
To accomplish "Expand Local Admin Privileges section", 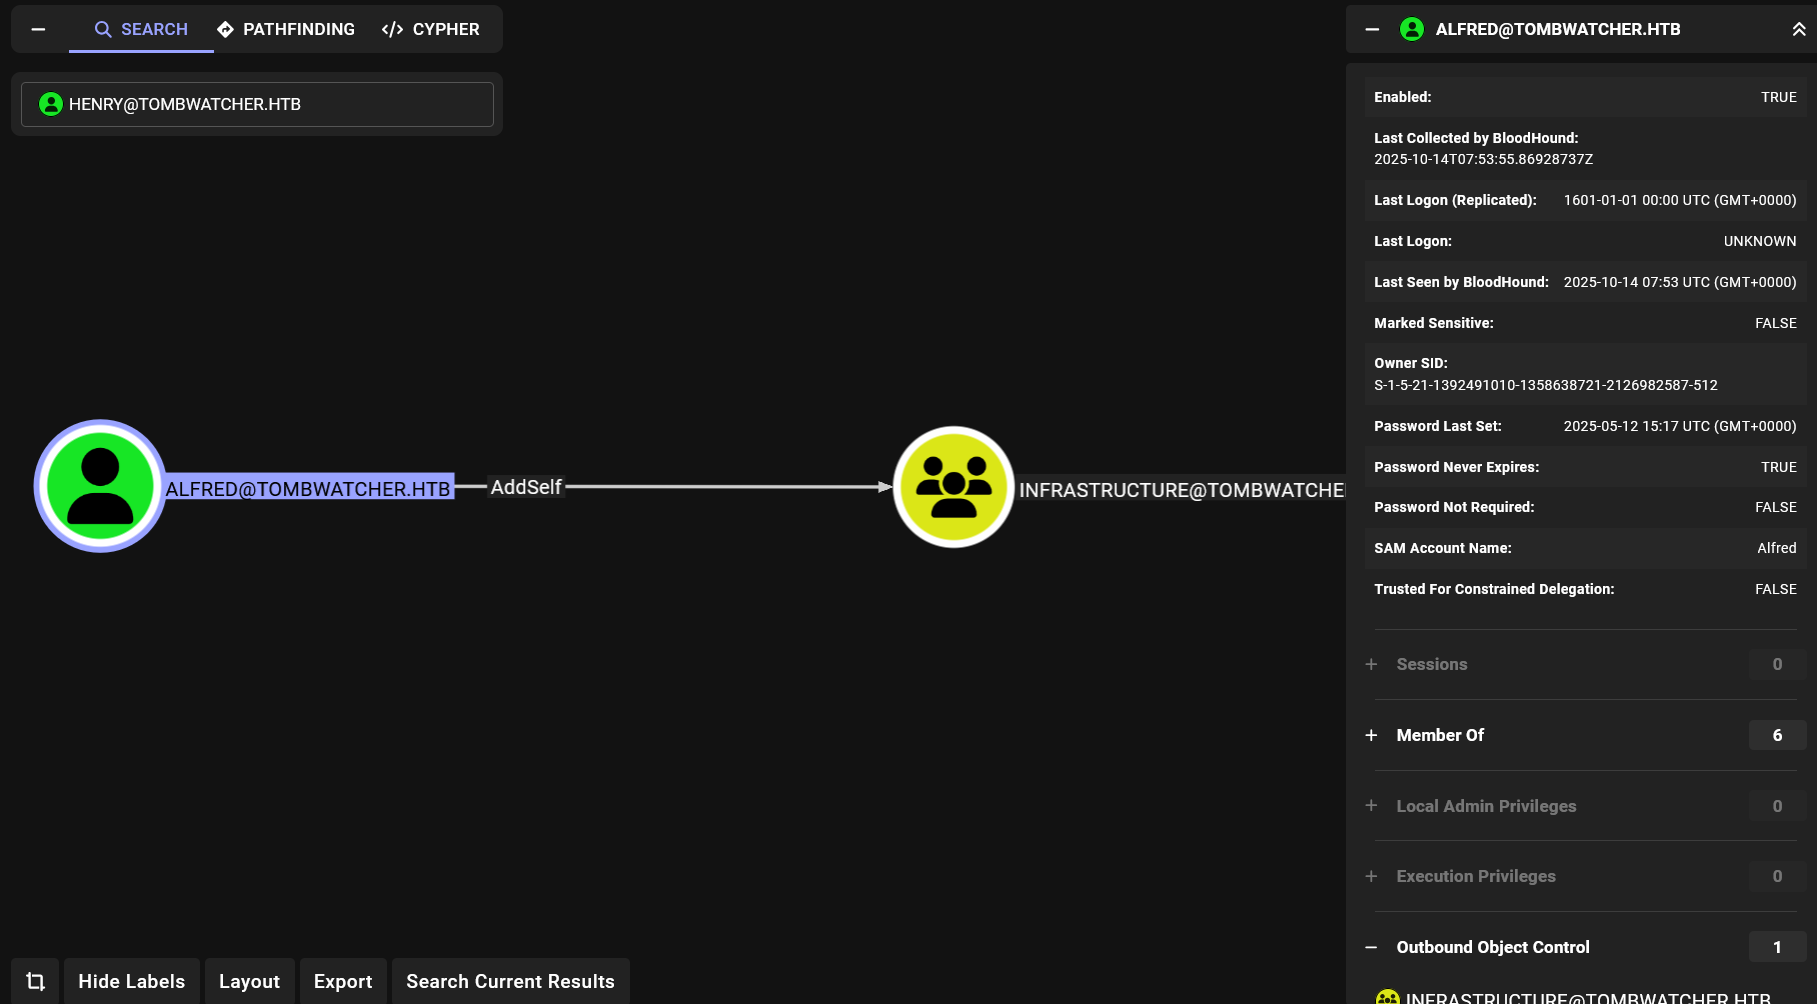I will [x=1371, y=806].
